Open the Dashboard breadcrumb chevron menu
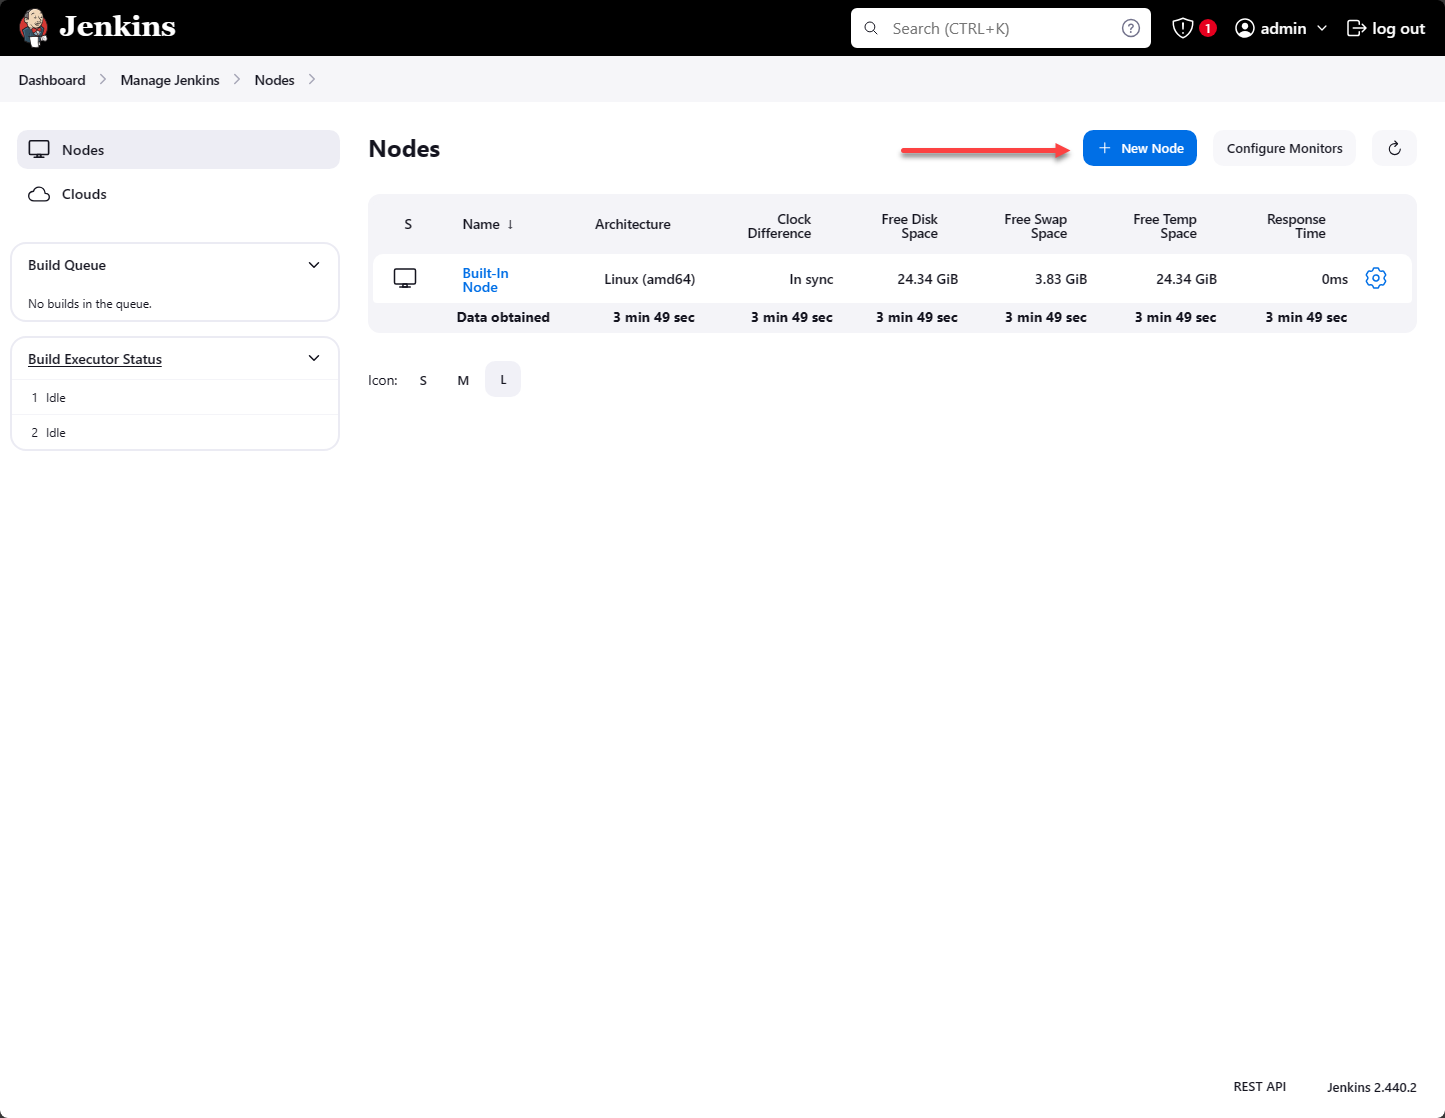 [x=103, y=79]
